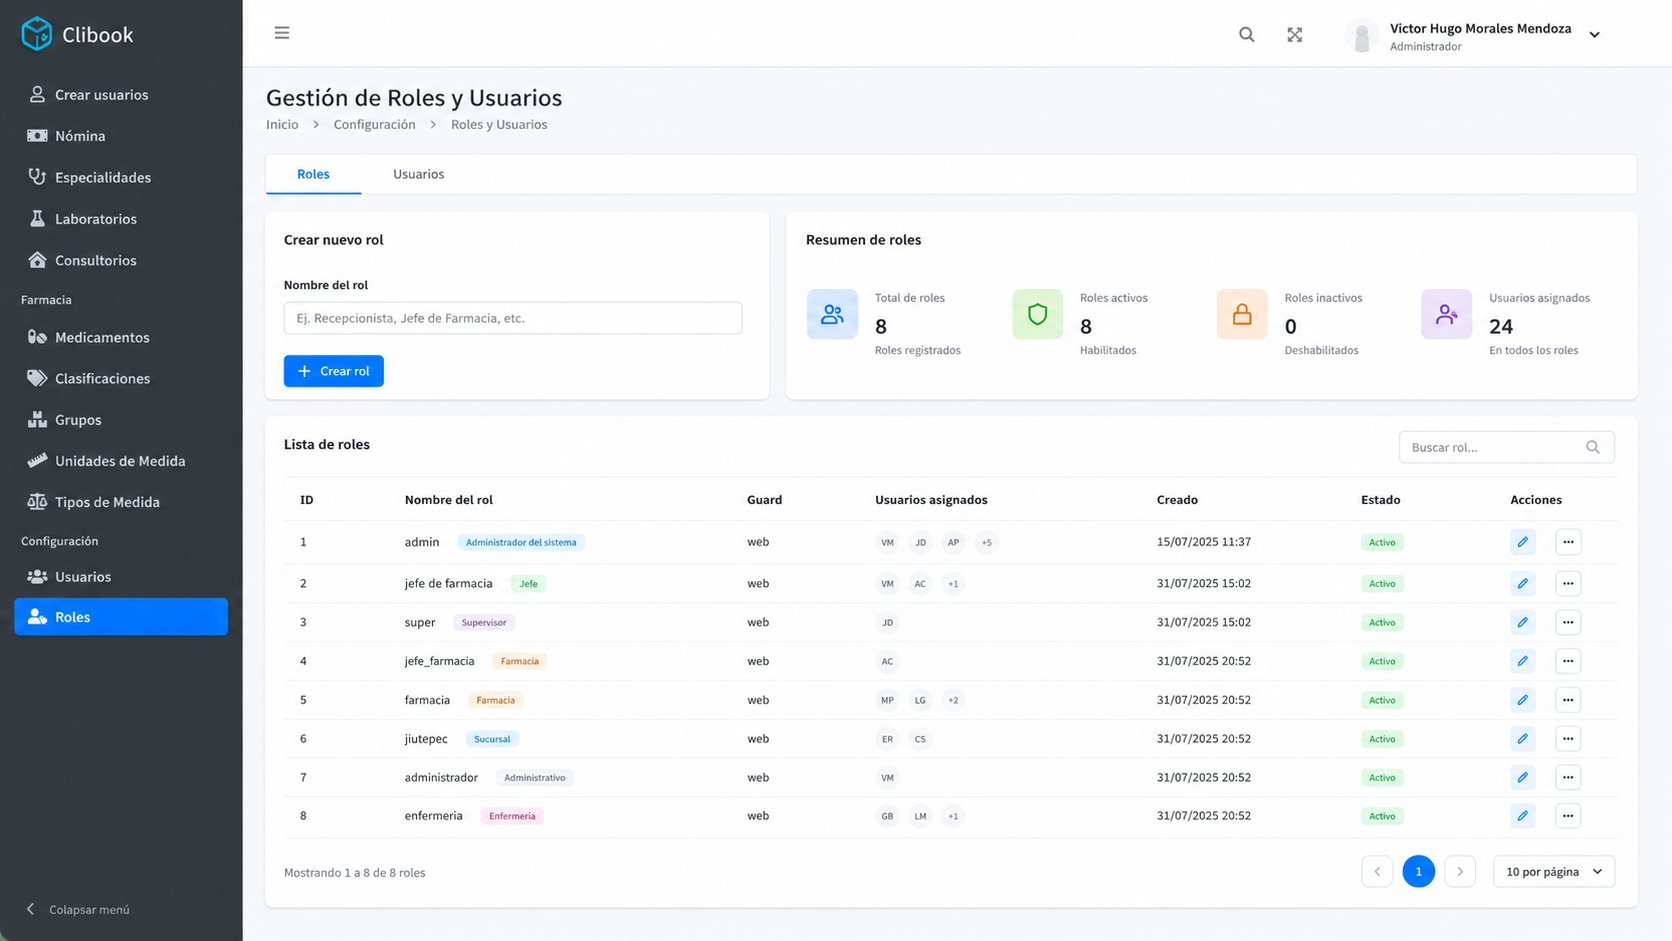
Task: Edit the administrador role with pencil icon
Action: tap(1522, 777)
